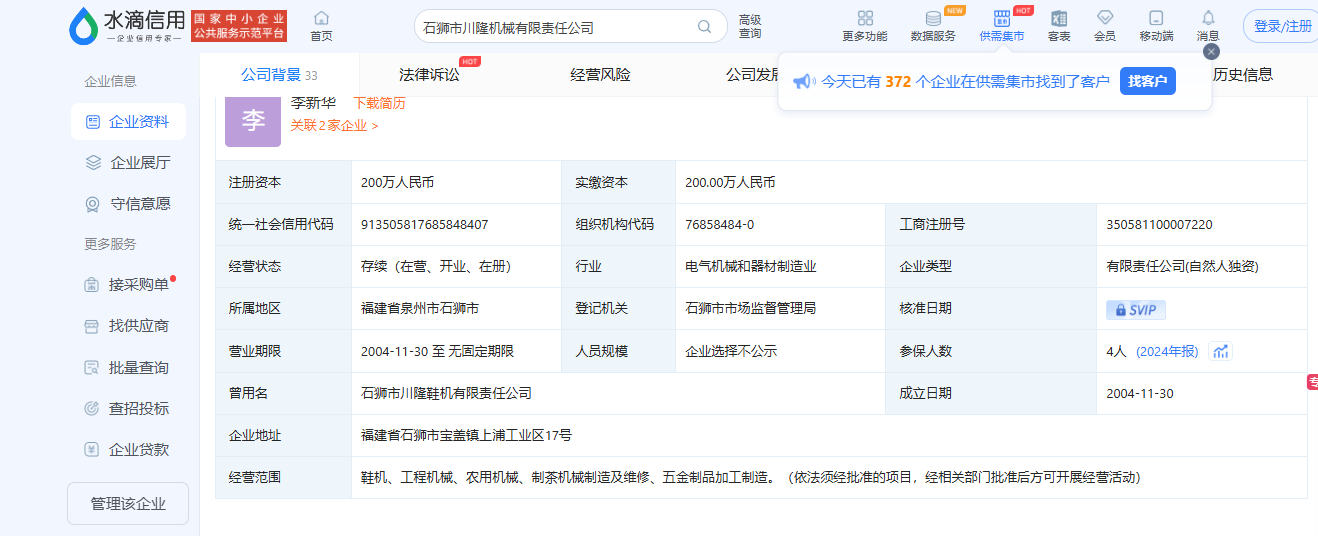Click the search magnifier icon
Screen dimensions: 1318x536
[705, 27]
